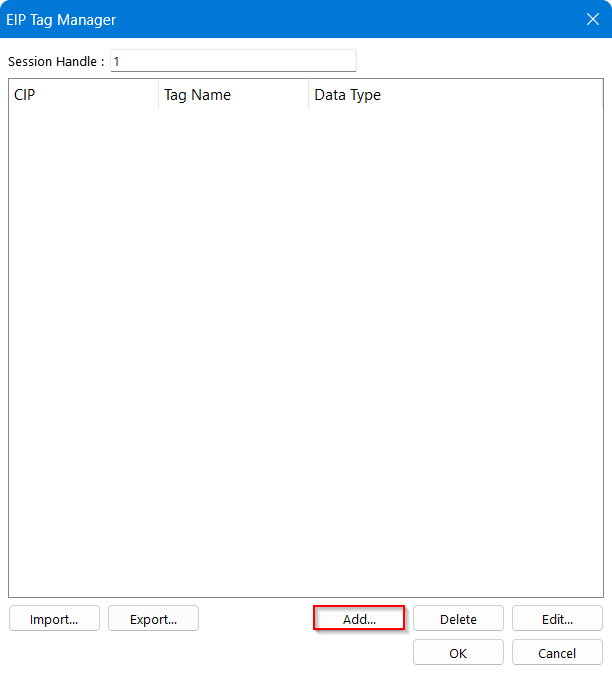Open the Edit... tag dialog

pos(557,618)
